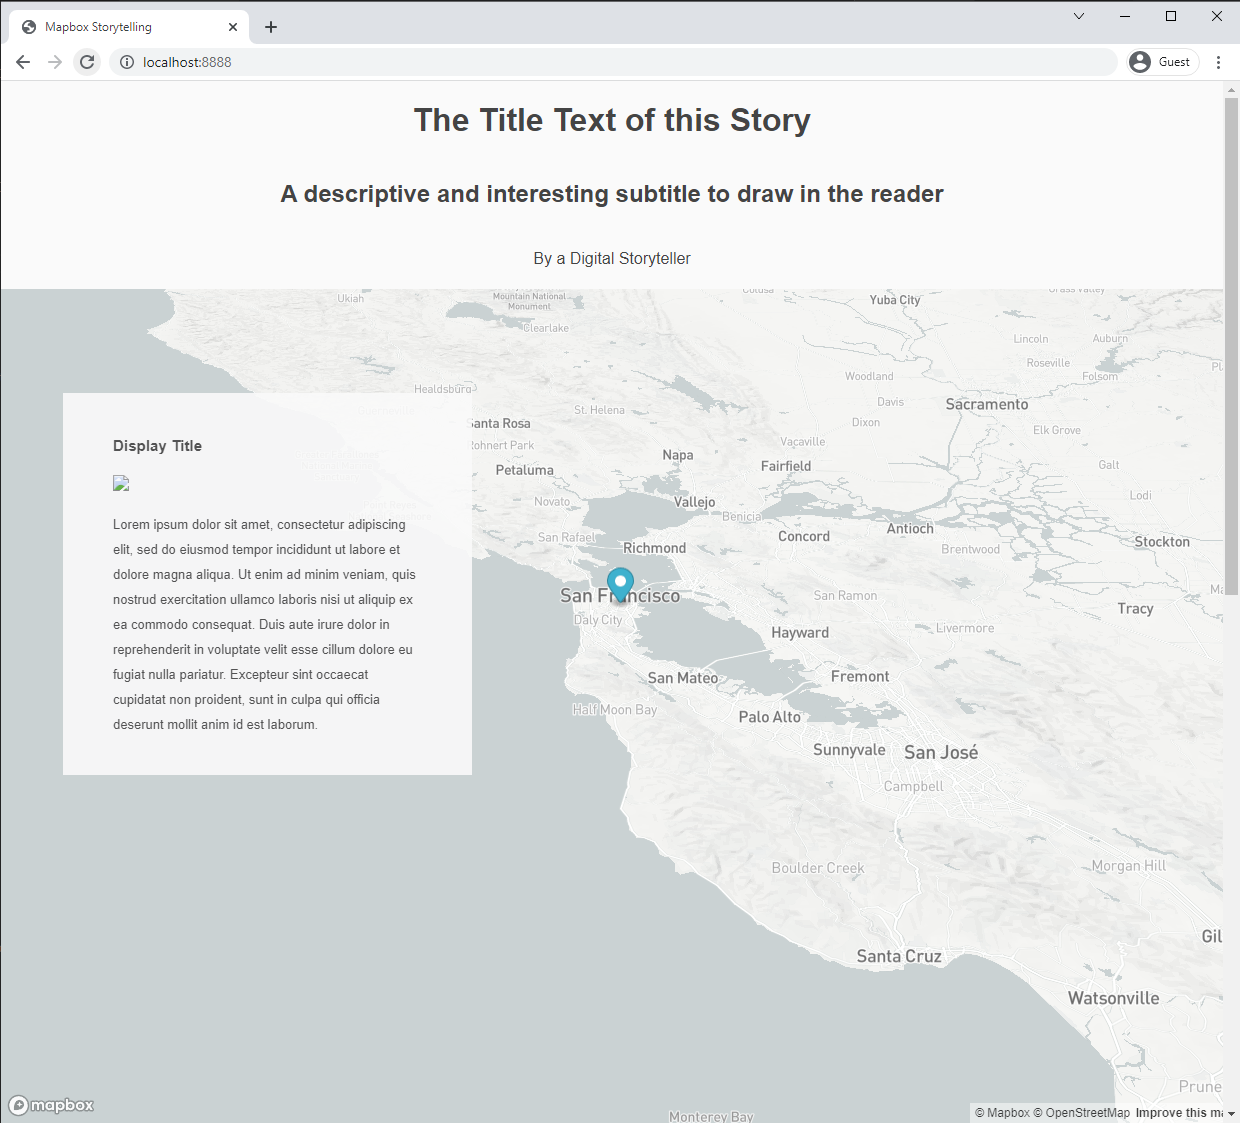
Task: Click the Guest profile avatar
Action: pos(1139,61)
